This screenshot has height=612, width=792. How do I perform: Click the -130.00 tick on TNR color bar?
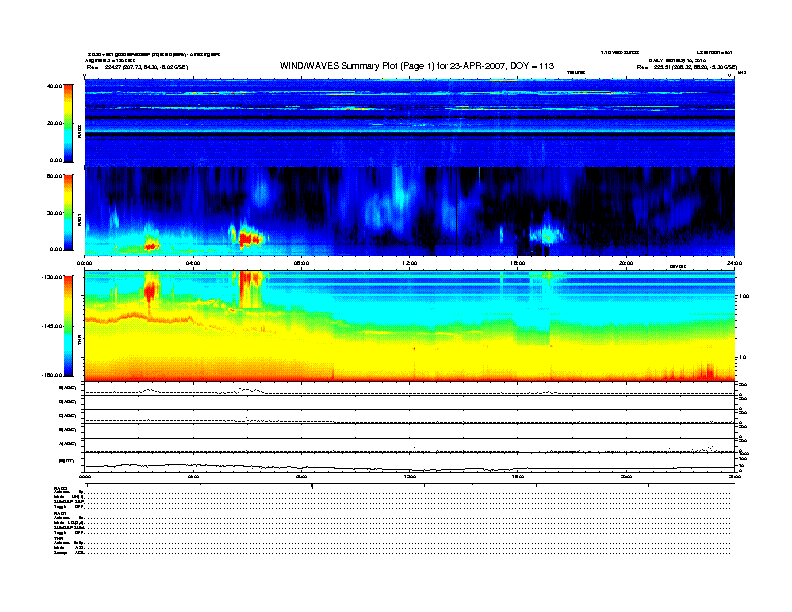[x=52, y=277]
